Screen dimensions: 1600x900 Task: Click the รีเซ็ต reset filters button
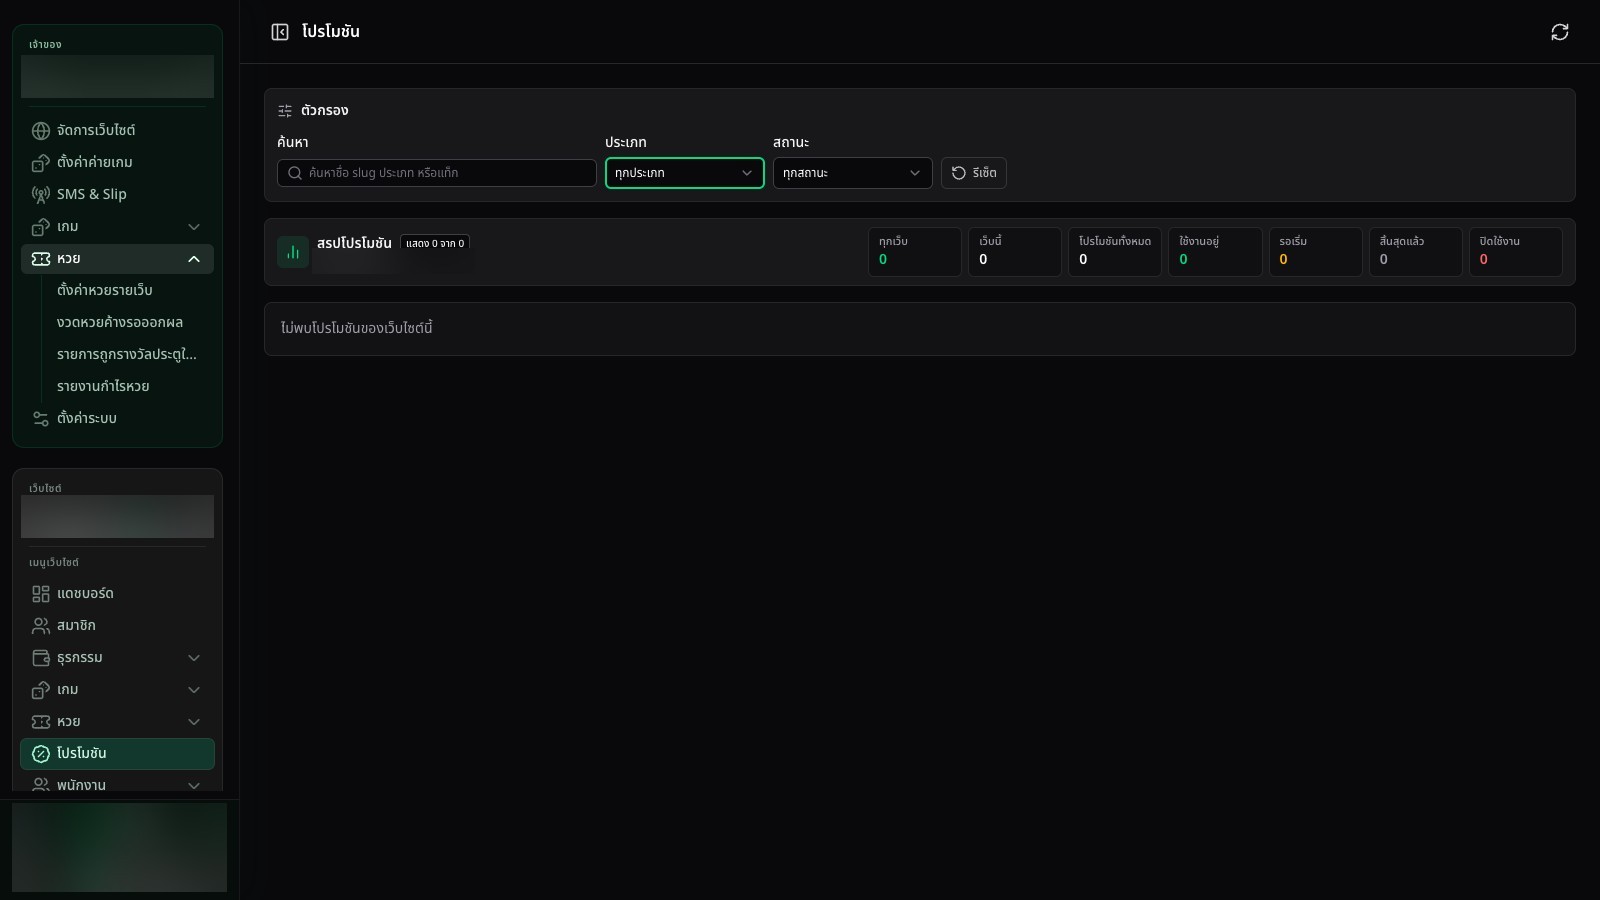coord(974,173)
